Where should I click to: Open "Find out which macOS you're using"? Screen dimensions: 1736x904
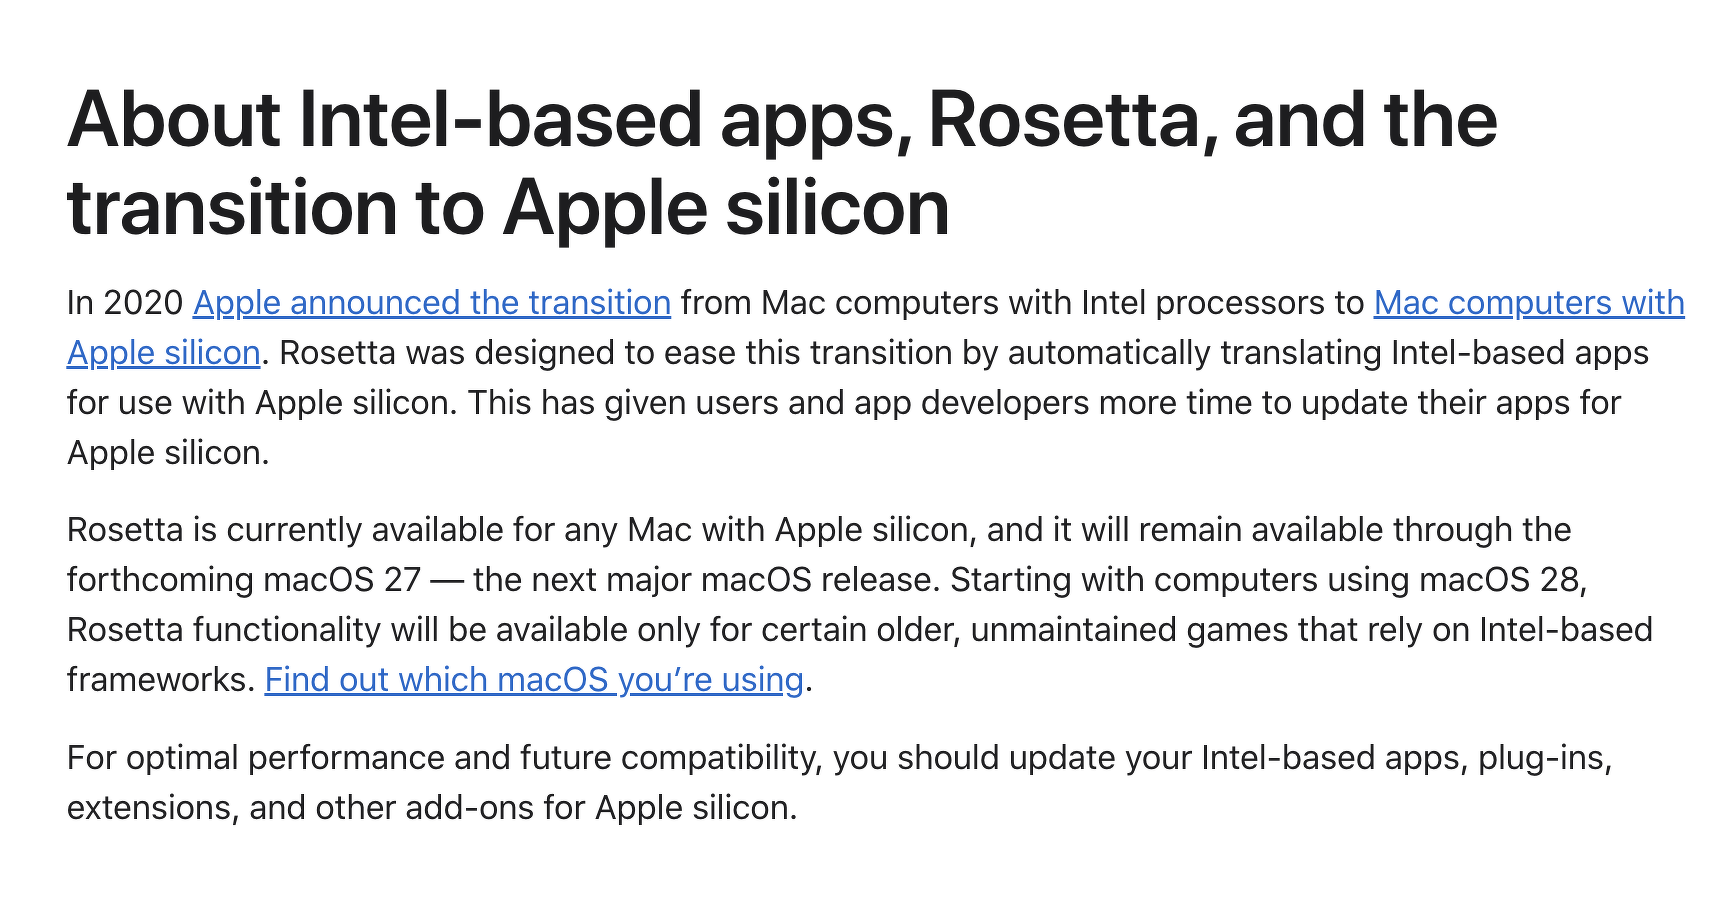pyautogui.click(x=534, y=680)
